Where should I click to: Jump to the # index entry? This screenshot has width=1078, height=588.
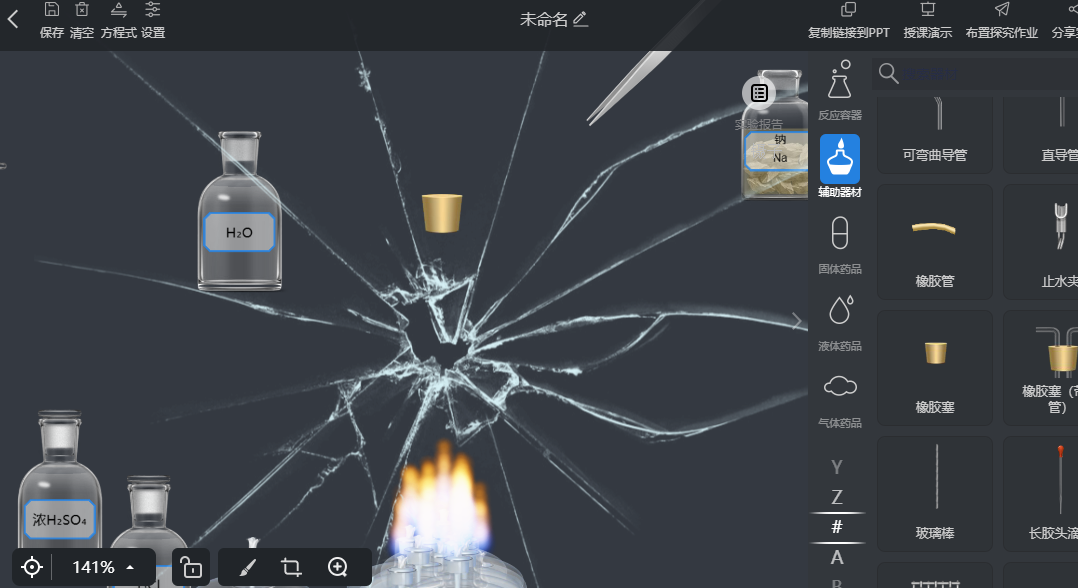point(837,527)
